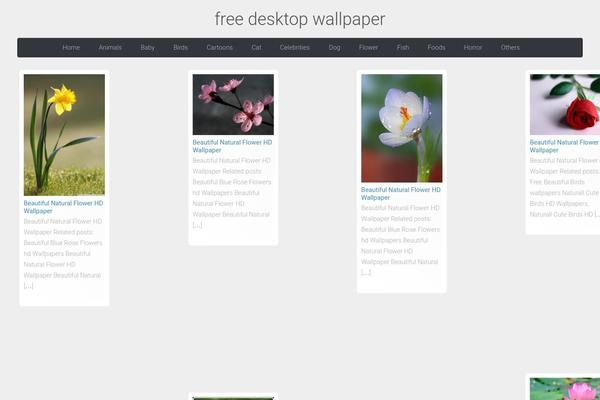Select the Dog menu item
The image size is (600, 400).
pyautogui.click(x=334, y=47)
